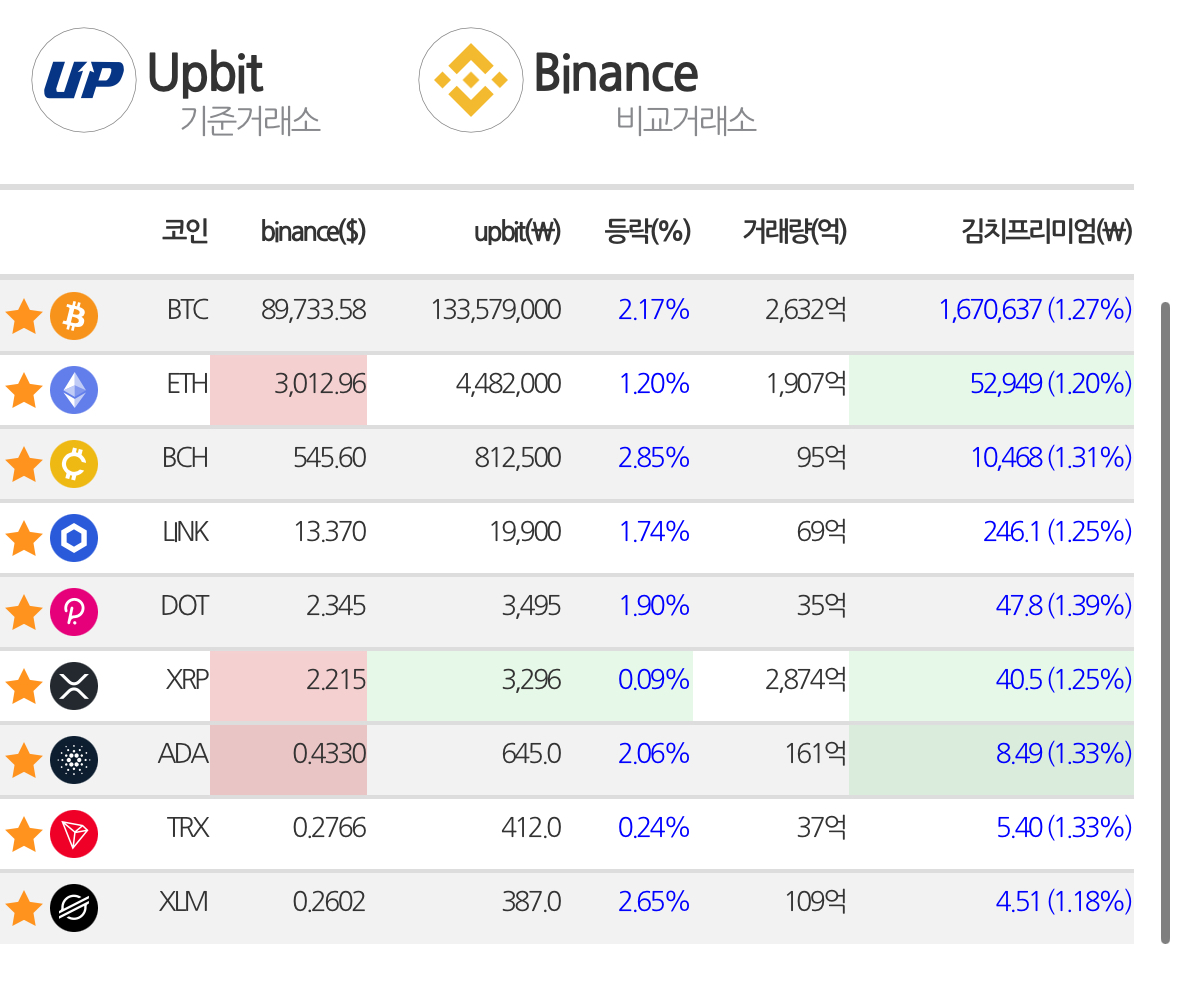Click XLM change value 2.65%
Image resolution: width=1179 pixels, height=1003 pixels.
click(653, 902)
